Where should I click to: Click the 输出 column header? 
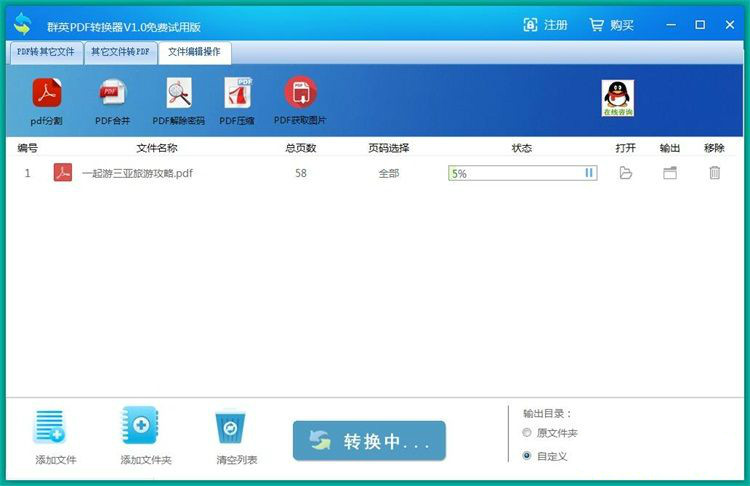(670, 148)
